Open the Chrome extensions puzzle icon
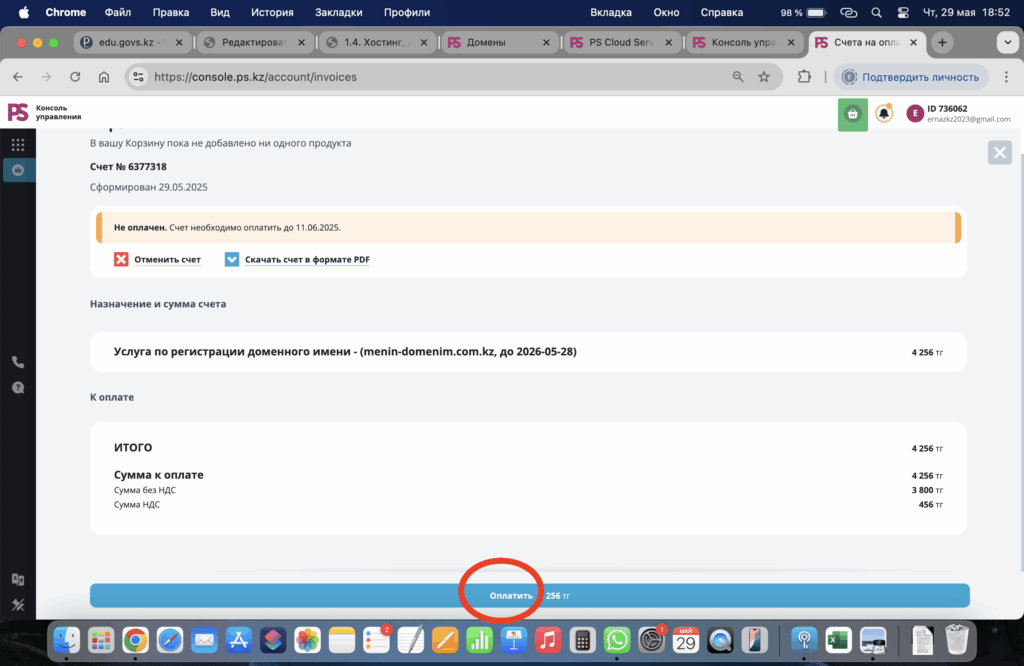This screenshot has width=1024, height=666. 804,77
